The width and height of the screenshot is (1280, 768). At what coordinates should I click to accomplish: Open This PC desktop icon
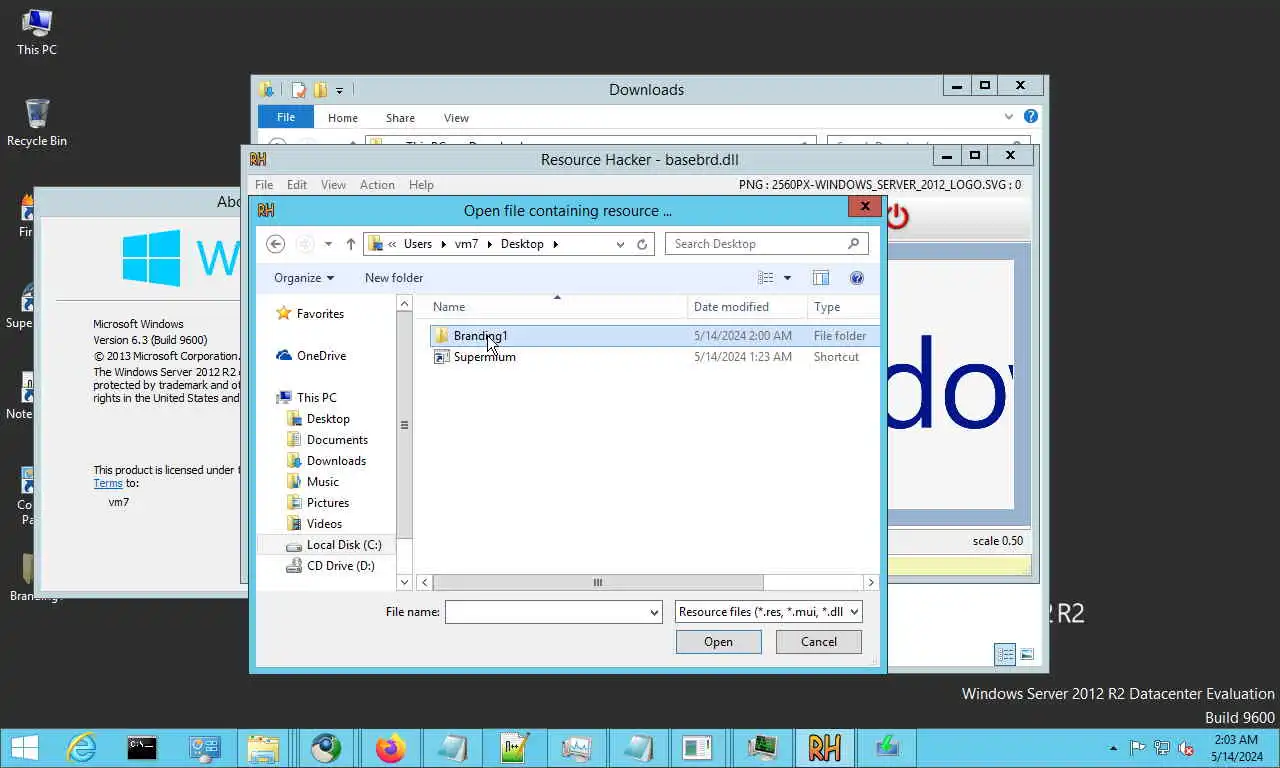(x=37, y=32)
